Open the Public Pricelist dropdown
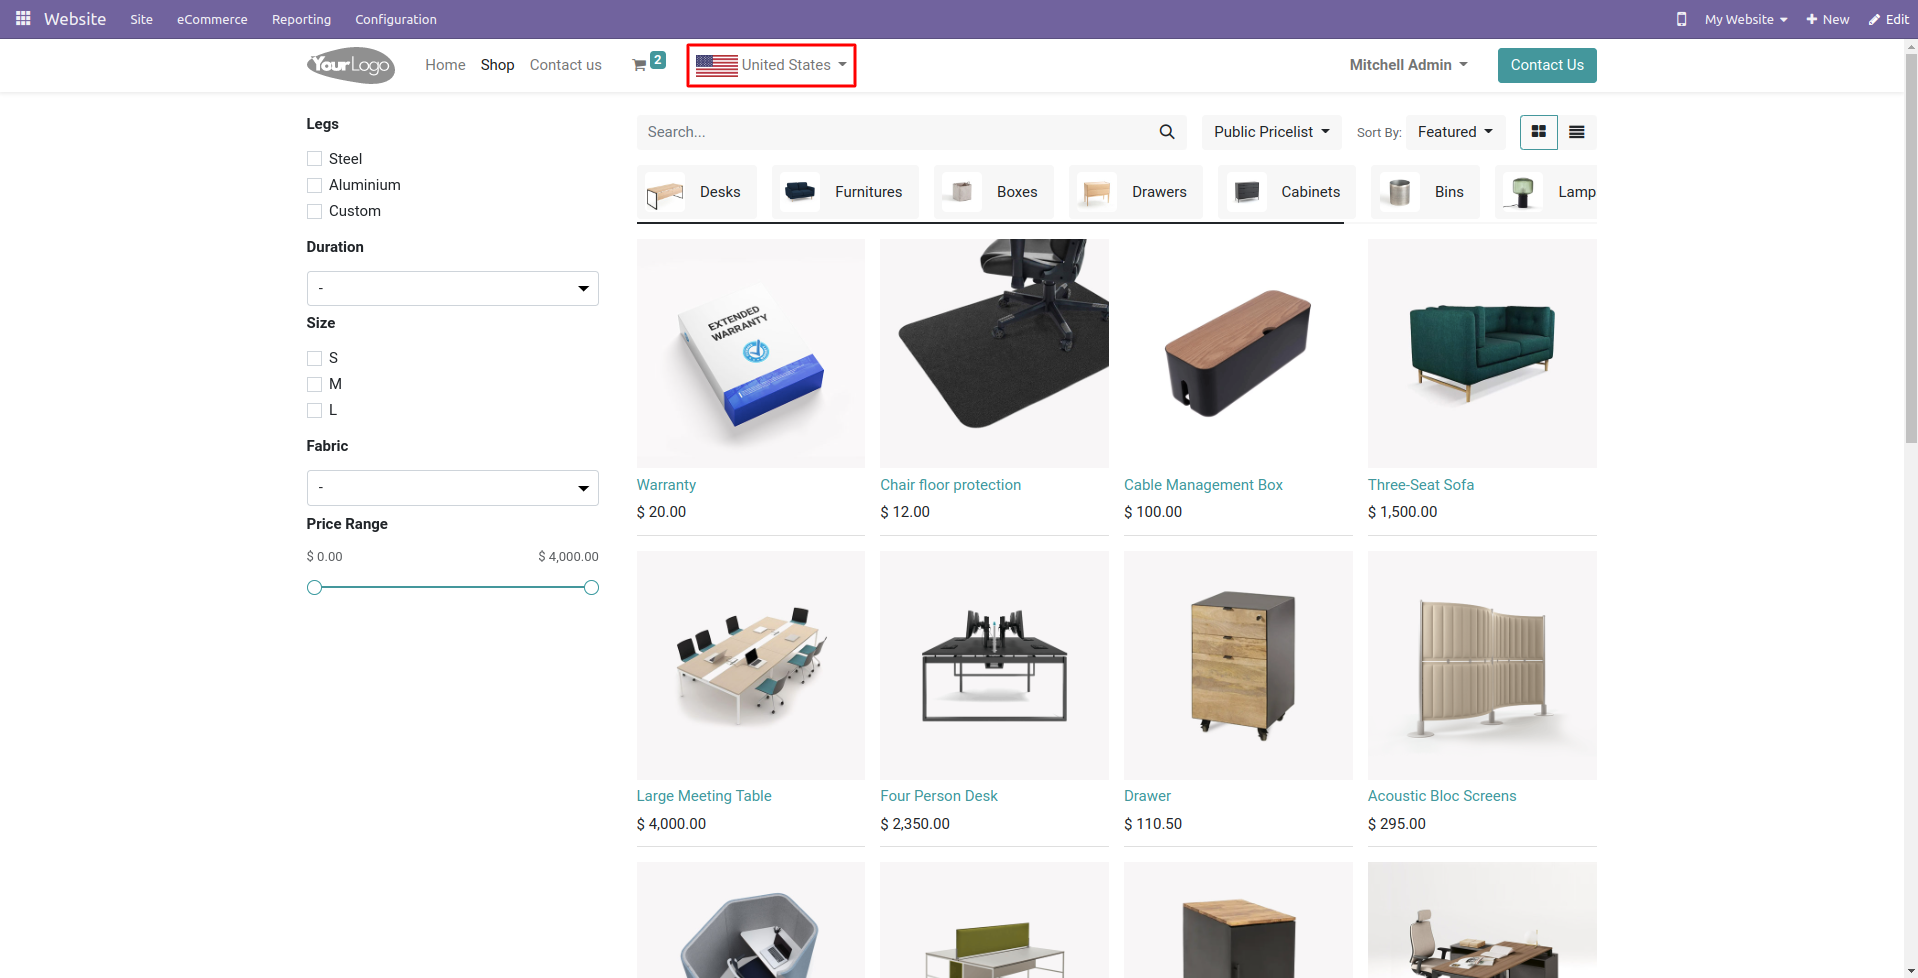 click(x=1271, y=132)
